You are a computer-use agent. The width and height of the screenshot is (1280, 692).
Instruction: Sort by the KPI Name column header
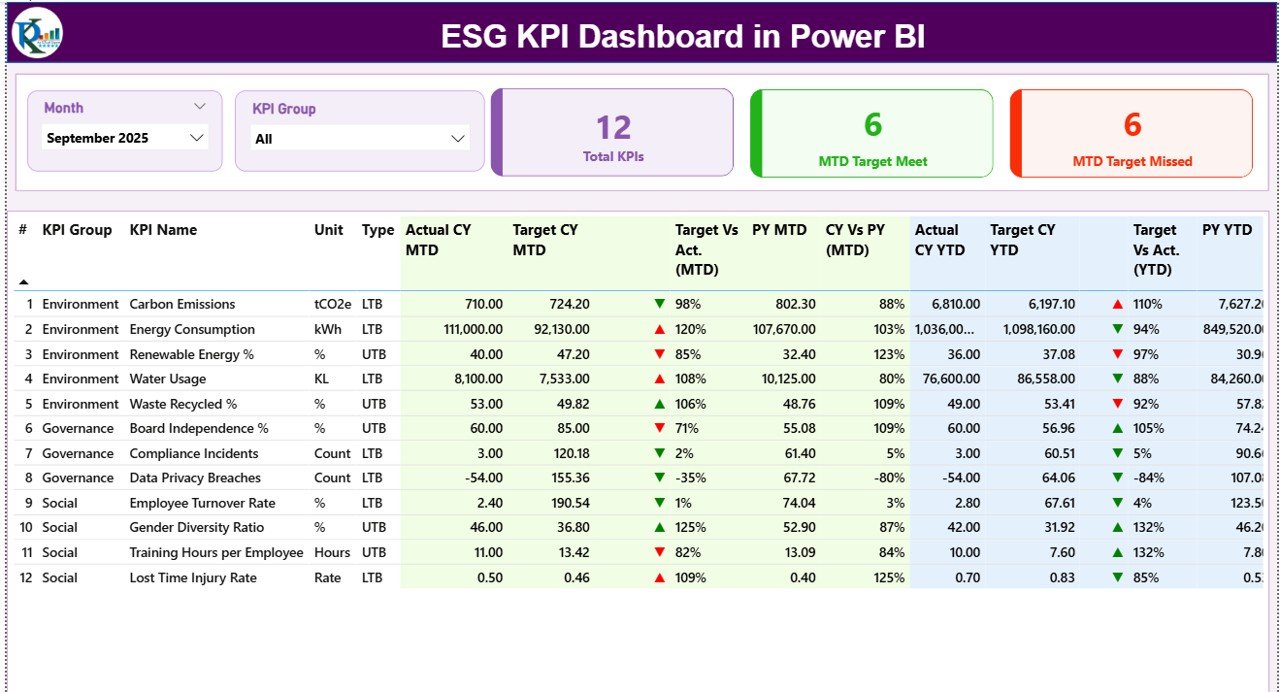(162, 230)
